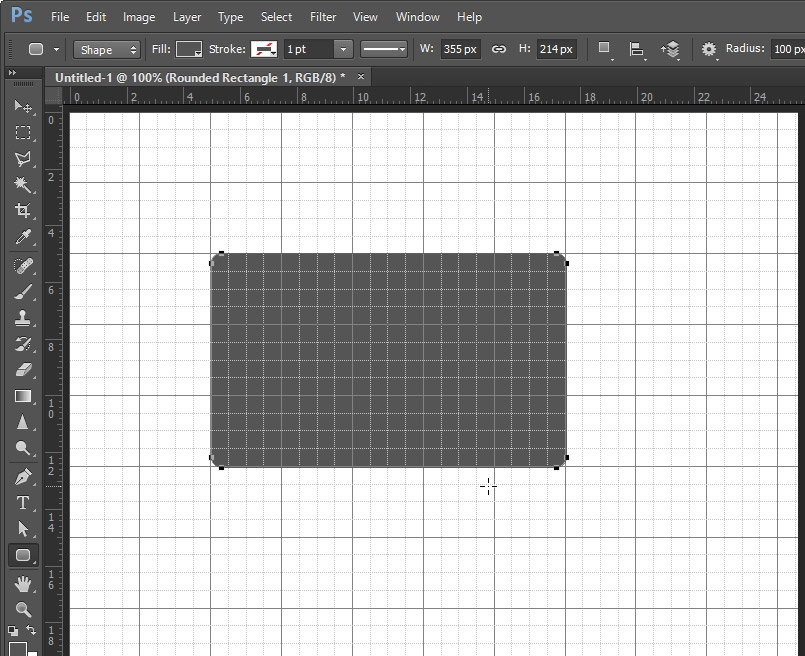Close the Untitled-1 document tab
805x656 pixels.
pos(361,76)
